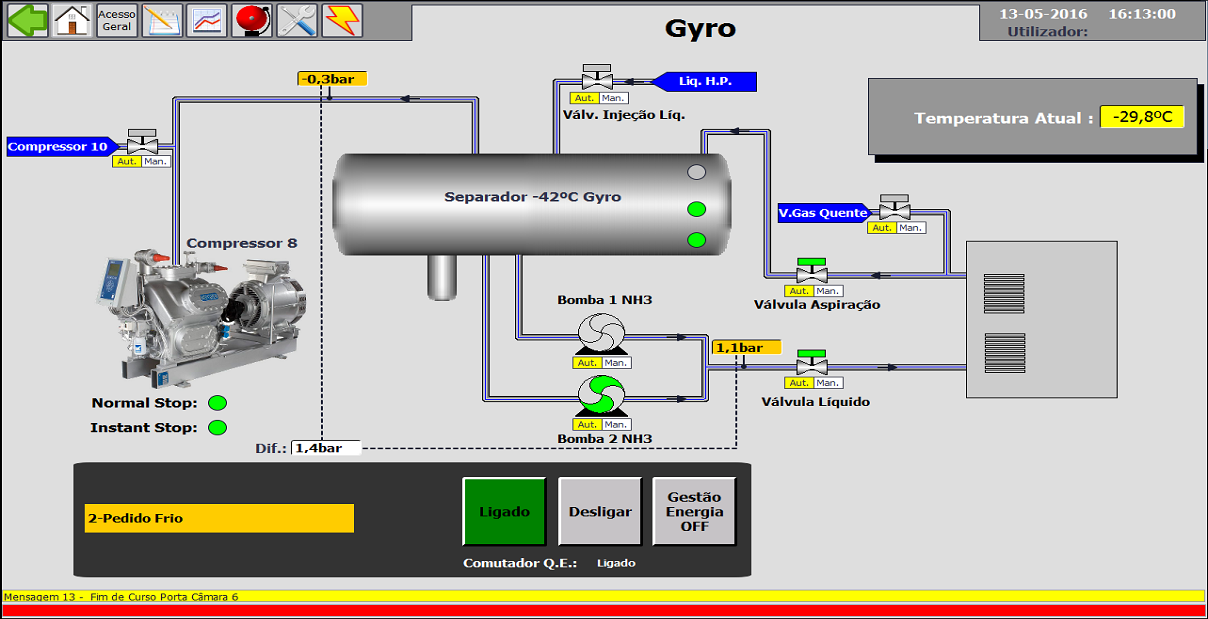Click the lightning bolt energy icon

click(342, 20)
